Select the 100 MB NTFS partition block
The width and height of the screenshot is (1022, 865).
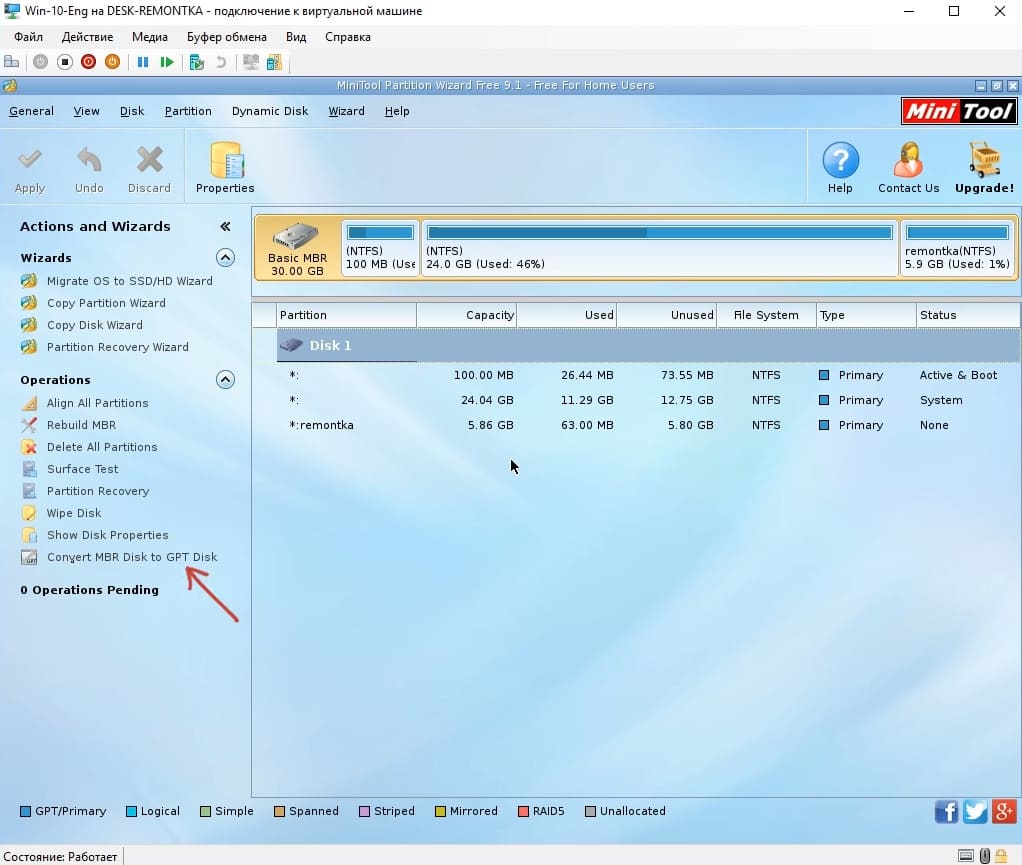[380, 249]
